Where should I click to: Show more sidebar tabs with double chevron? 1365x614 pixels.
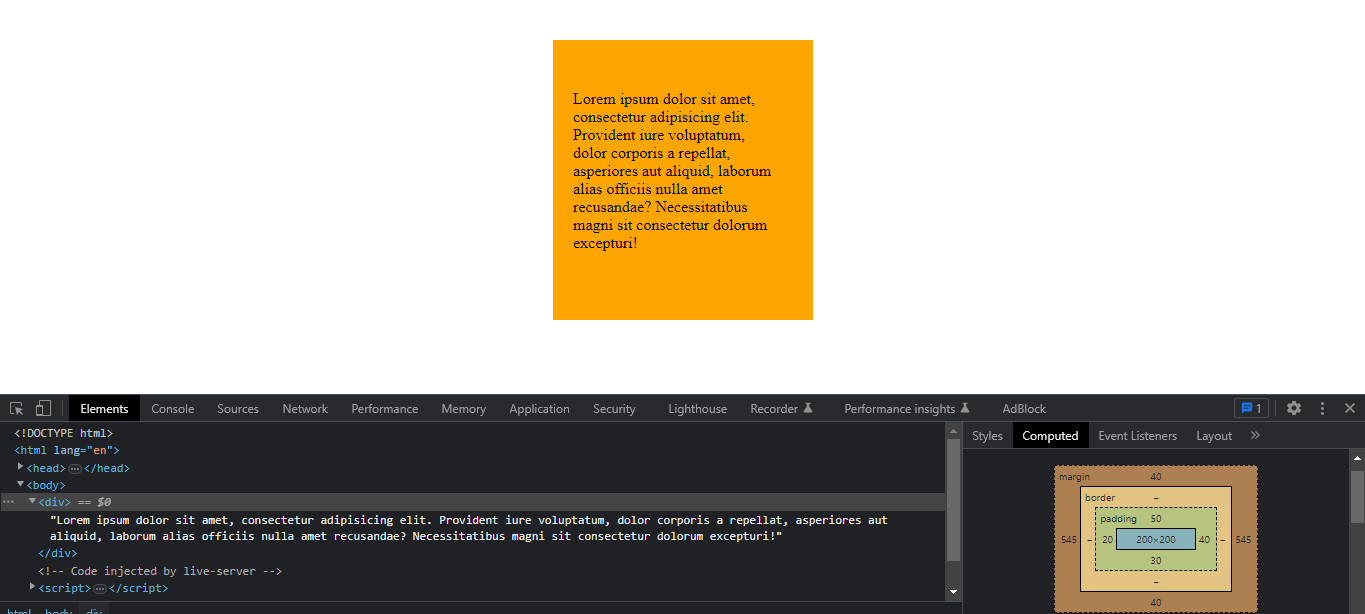(1256, 435)
